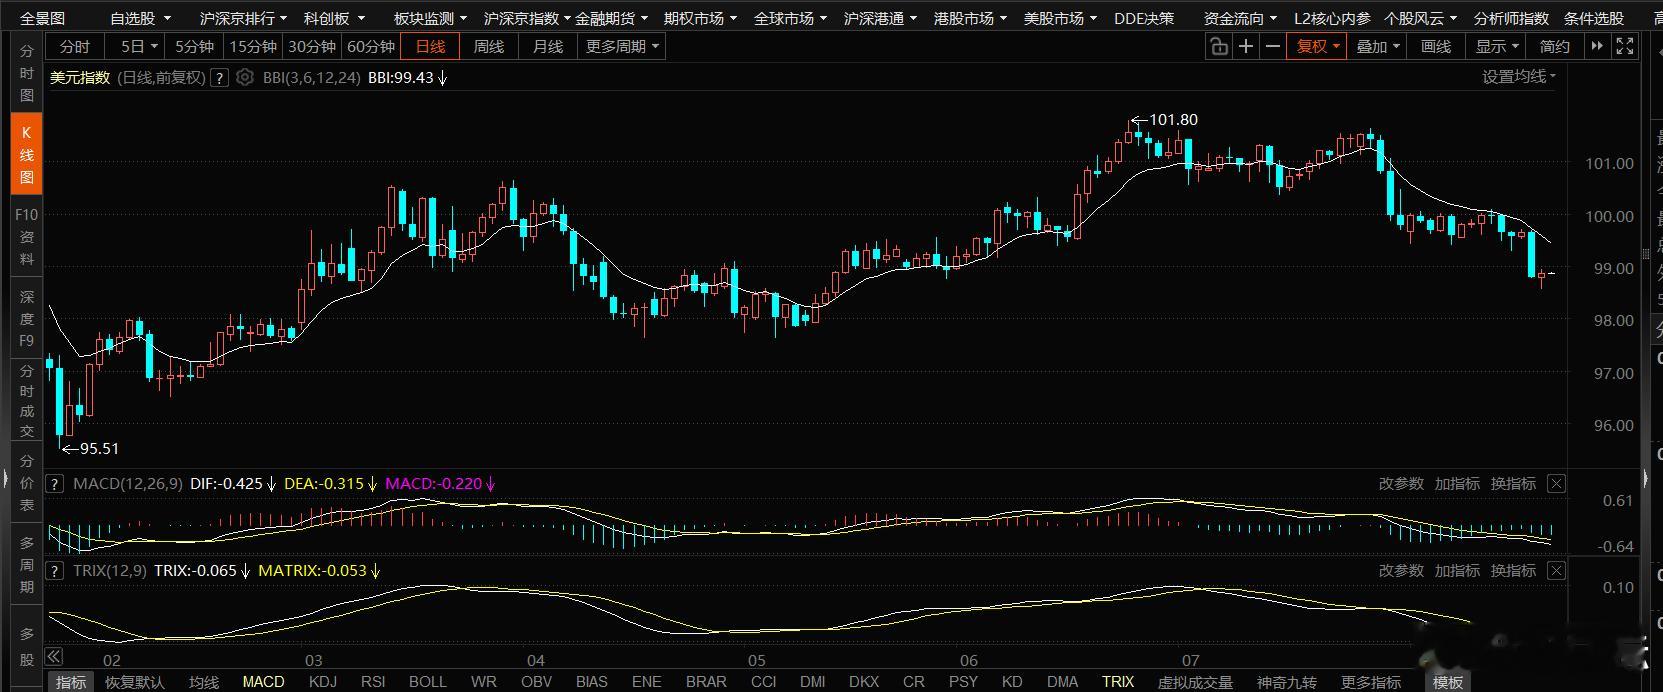Open 港股市场 top menu
The width and height of the screenshot is (1663, 692).
point(970,18)
